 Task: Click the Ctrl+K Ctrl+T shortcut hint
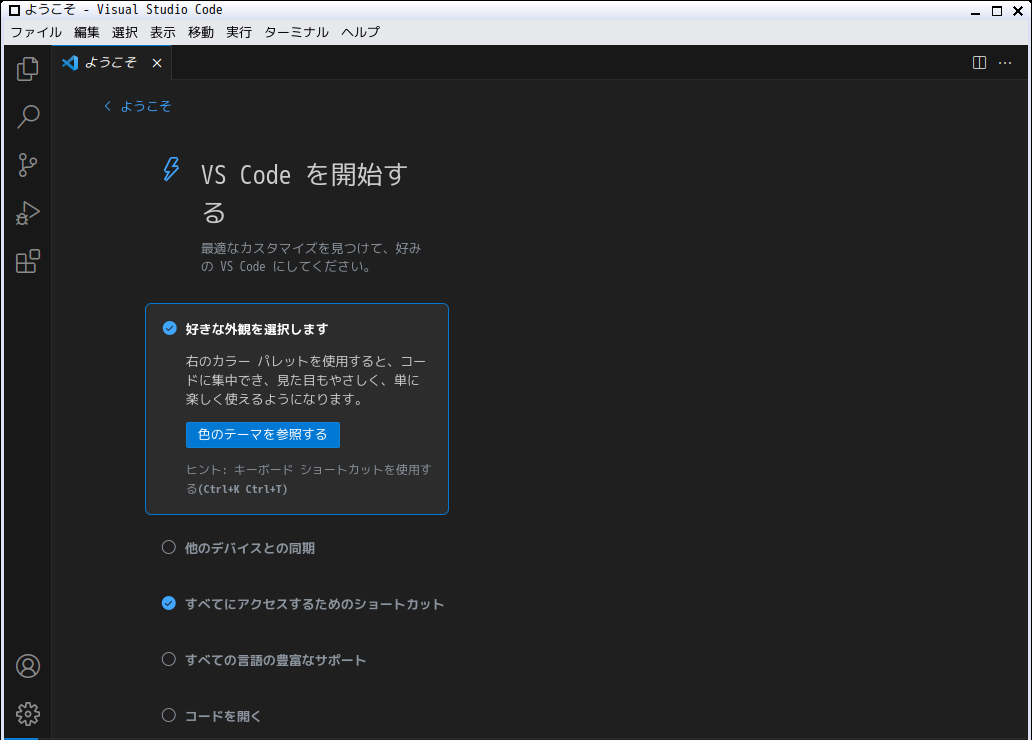click(x=243, y=489)
